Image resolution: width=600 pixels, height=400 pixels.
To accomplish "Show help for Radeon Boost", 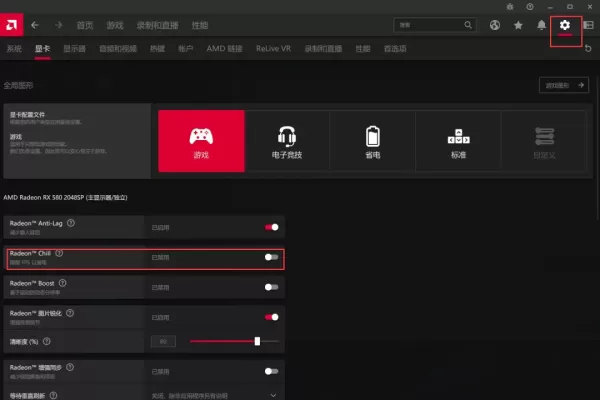I will coord(62,283).
